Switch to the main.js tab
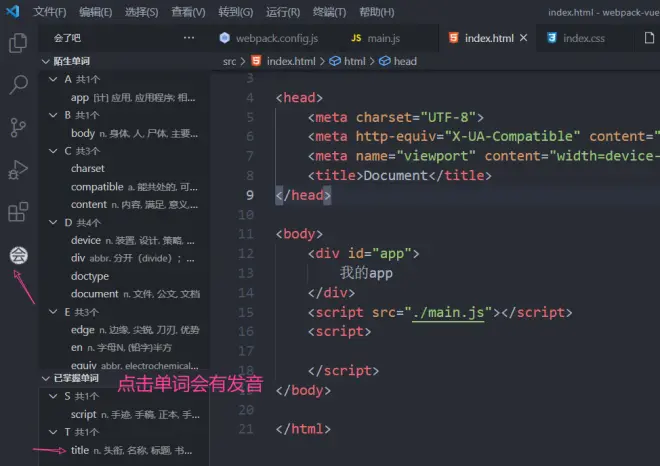 pos(384,38)
